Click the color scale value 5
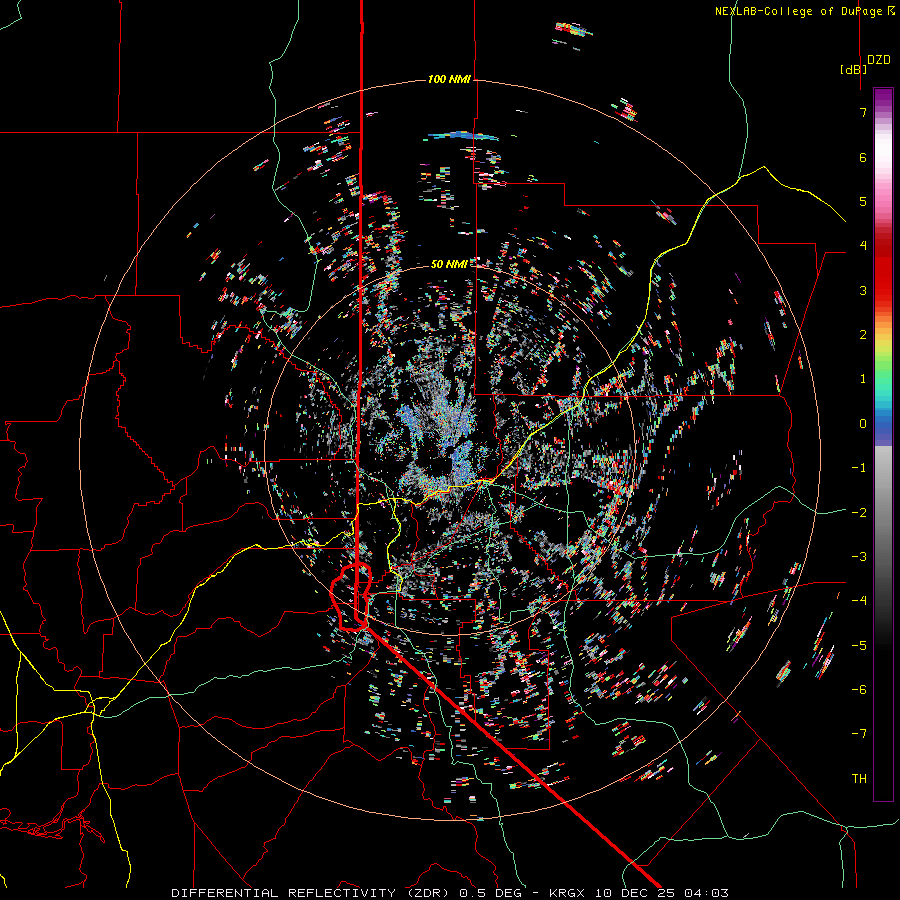This screenshot has width=900, height=900. click(x=863, y=201)
